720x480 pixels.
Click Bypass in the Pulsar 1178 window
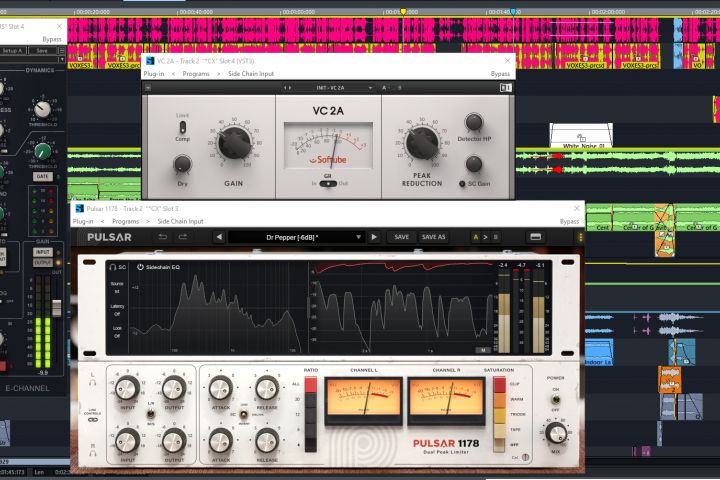coord(569,221)
